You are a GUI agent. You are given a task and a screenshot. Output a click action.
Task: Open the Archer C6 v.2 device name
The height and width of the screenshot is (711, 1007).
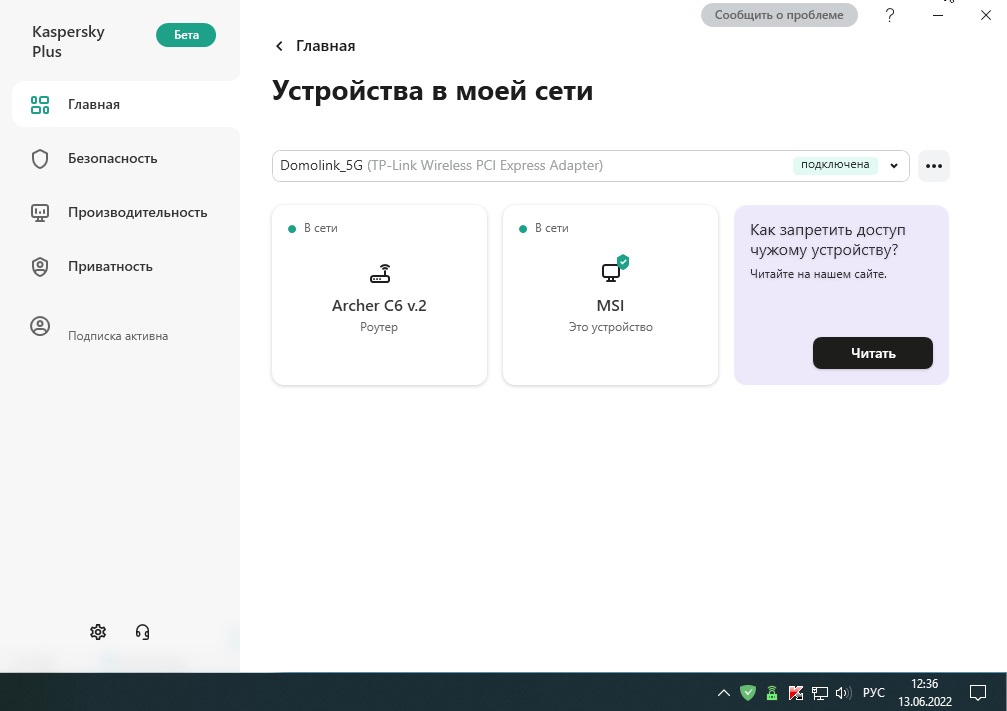pyautogui.click(x=379, y=306)
